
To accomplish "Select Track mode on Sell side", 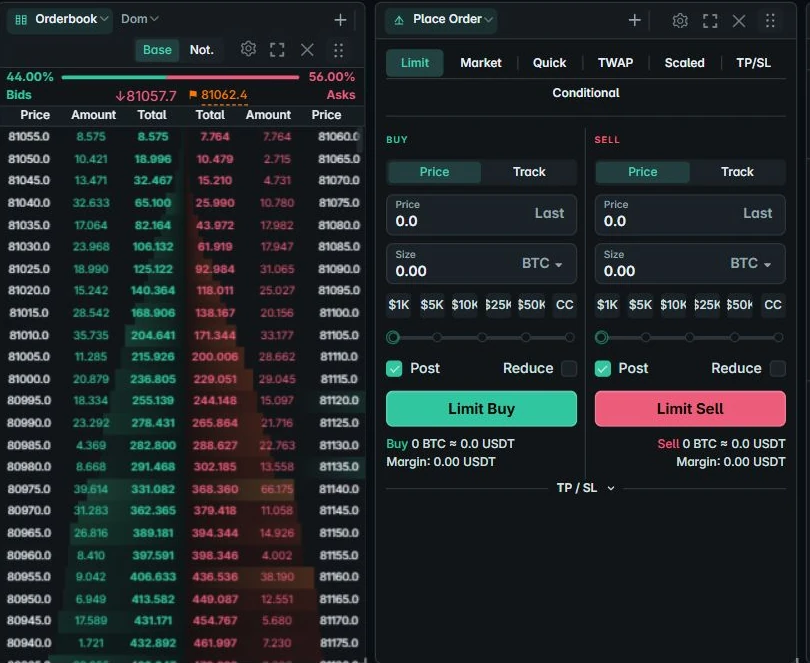I will click(x=737, y=172).
